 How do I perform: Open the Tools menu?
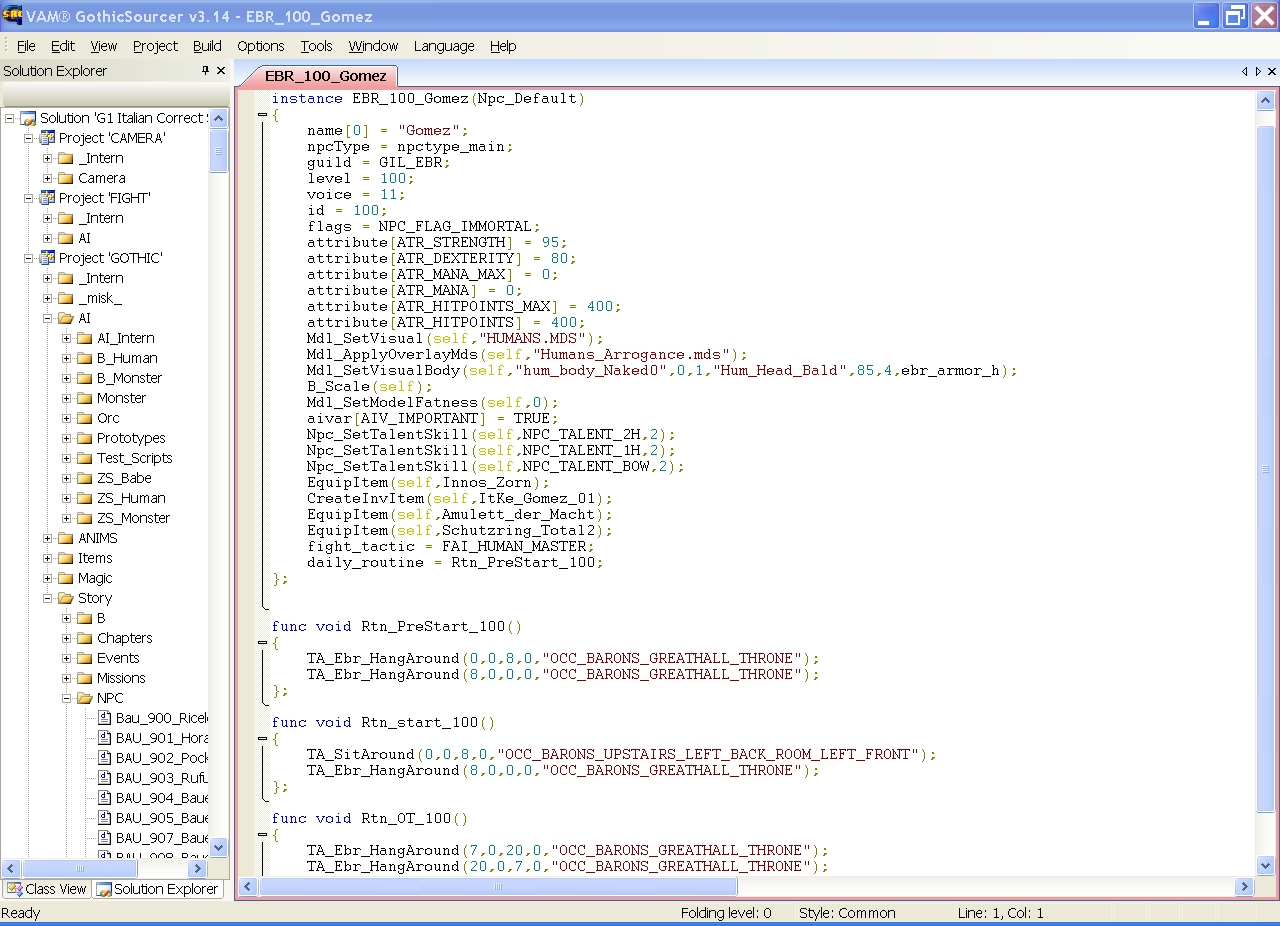pos(316,46)
